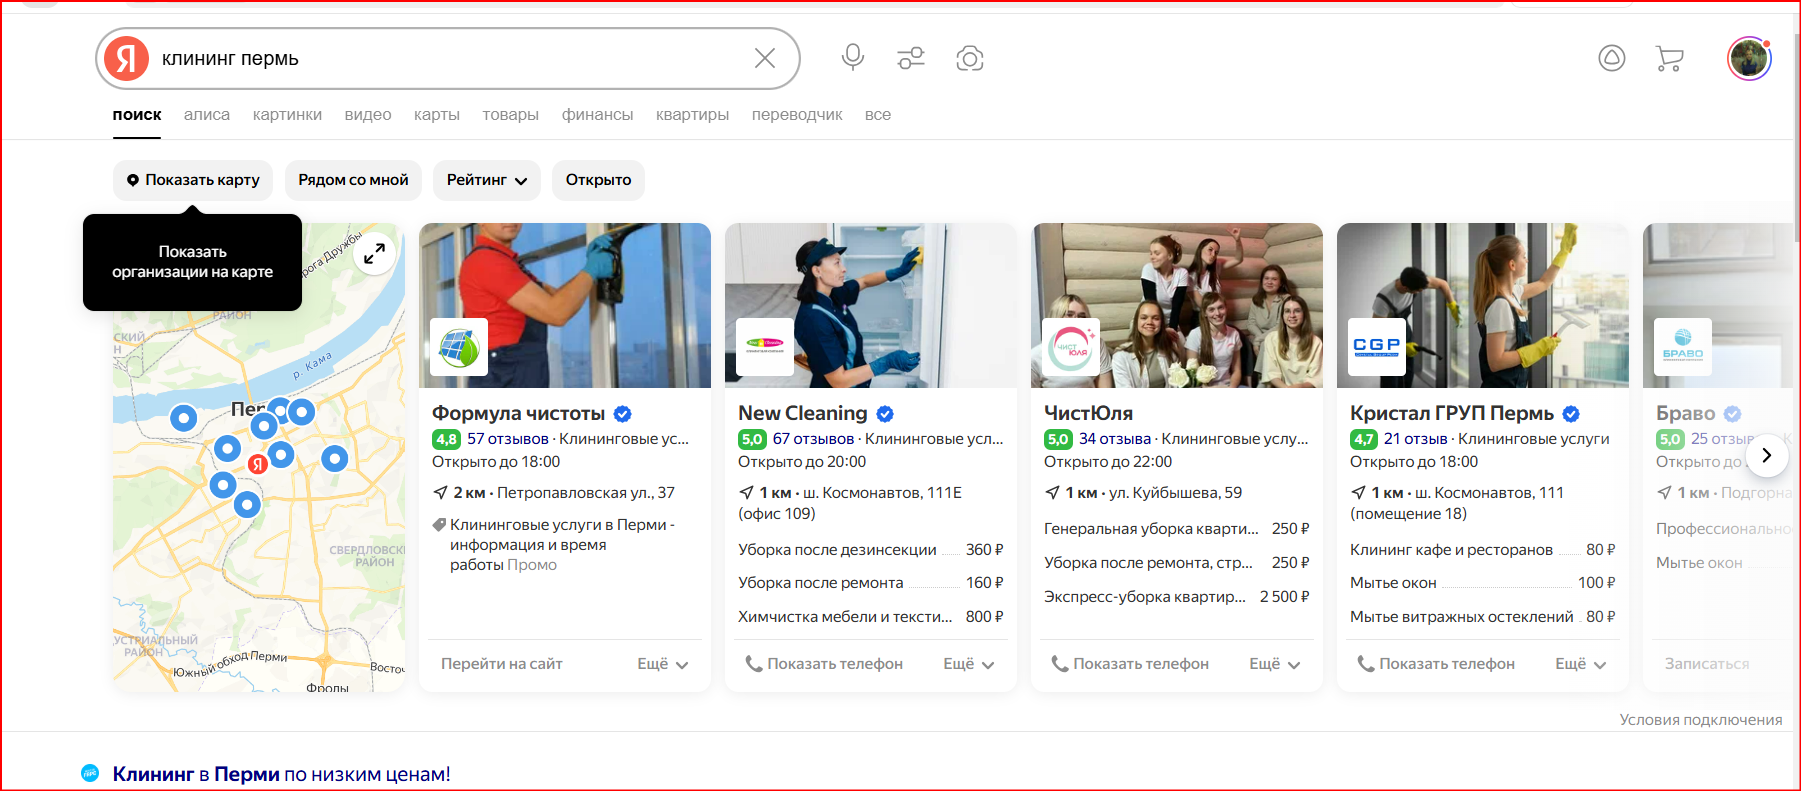Open the Alice assistant icon near cart
1801x791 pixels.
[x=1612, y=58]
